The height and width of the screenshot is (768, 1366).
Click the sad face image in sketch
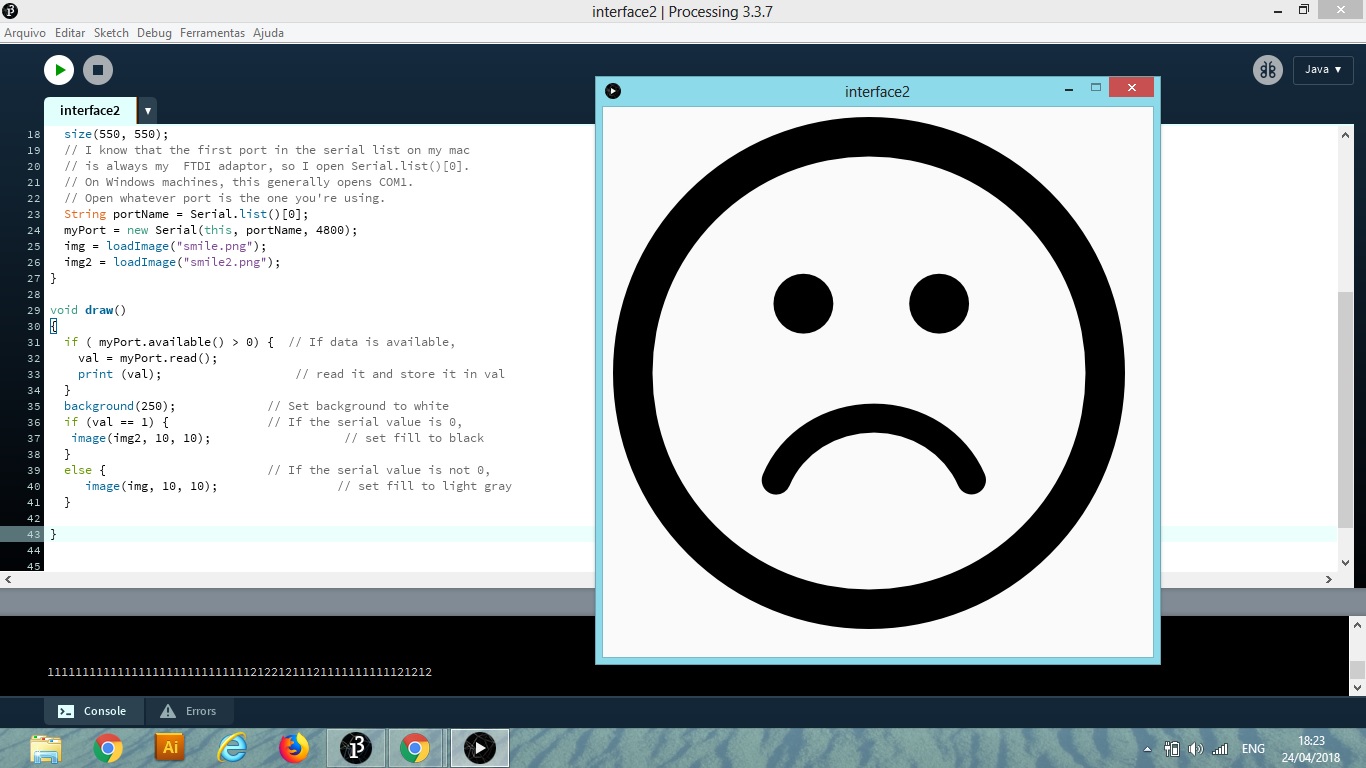click(x=869, y=373)
